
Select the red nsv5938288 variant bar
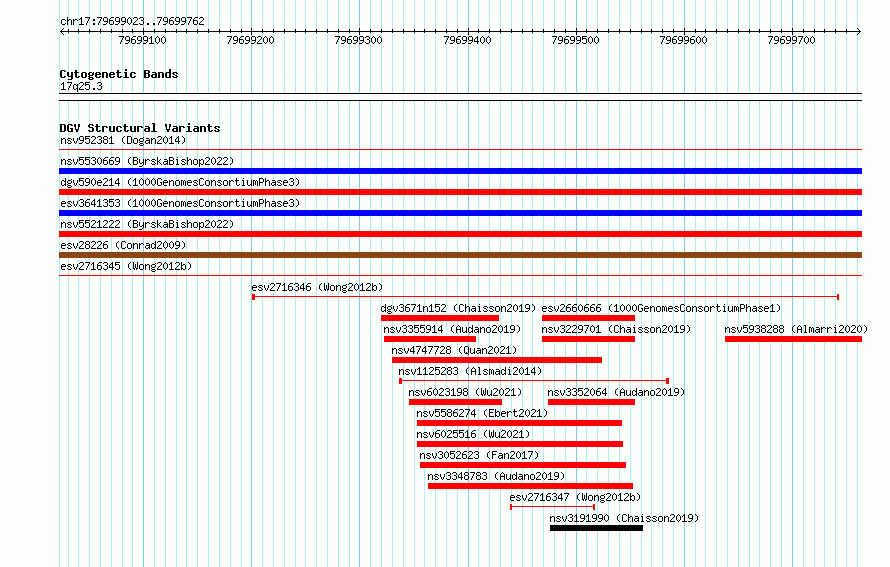coord(794,339)
